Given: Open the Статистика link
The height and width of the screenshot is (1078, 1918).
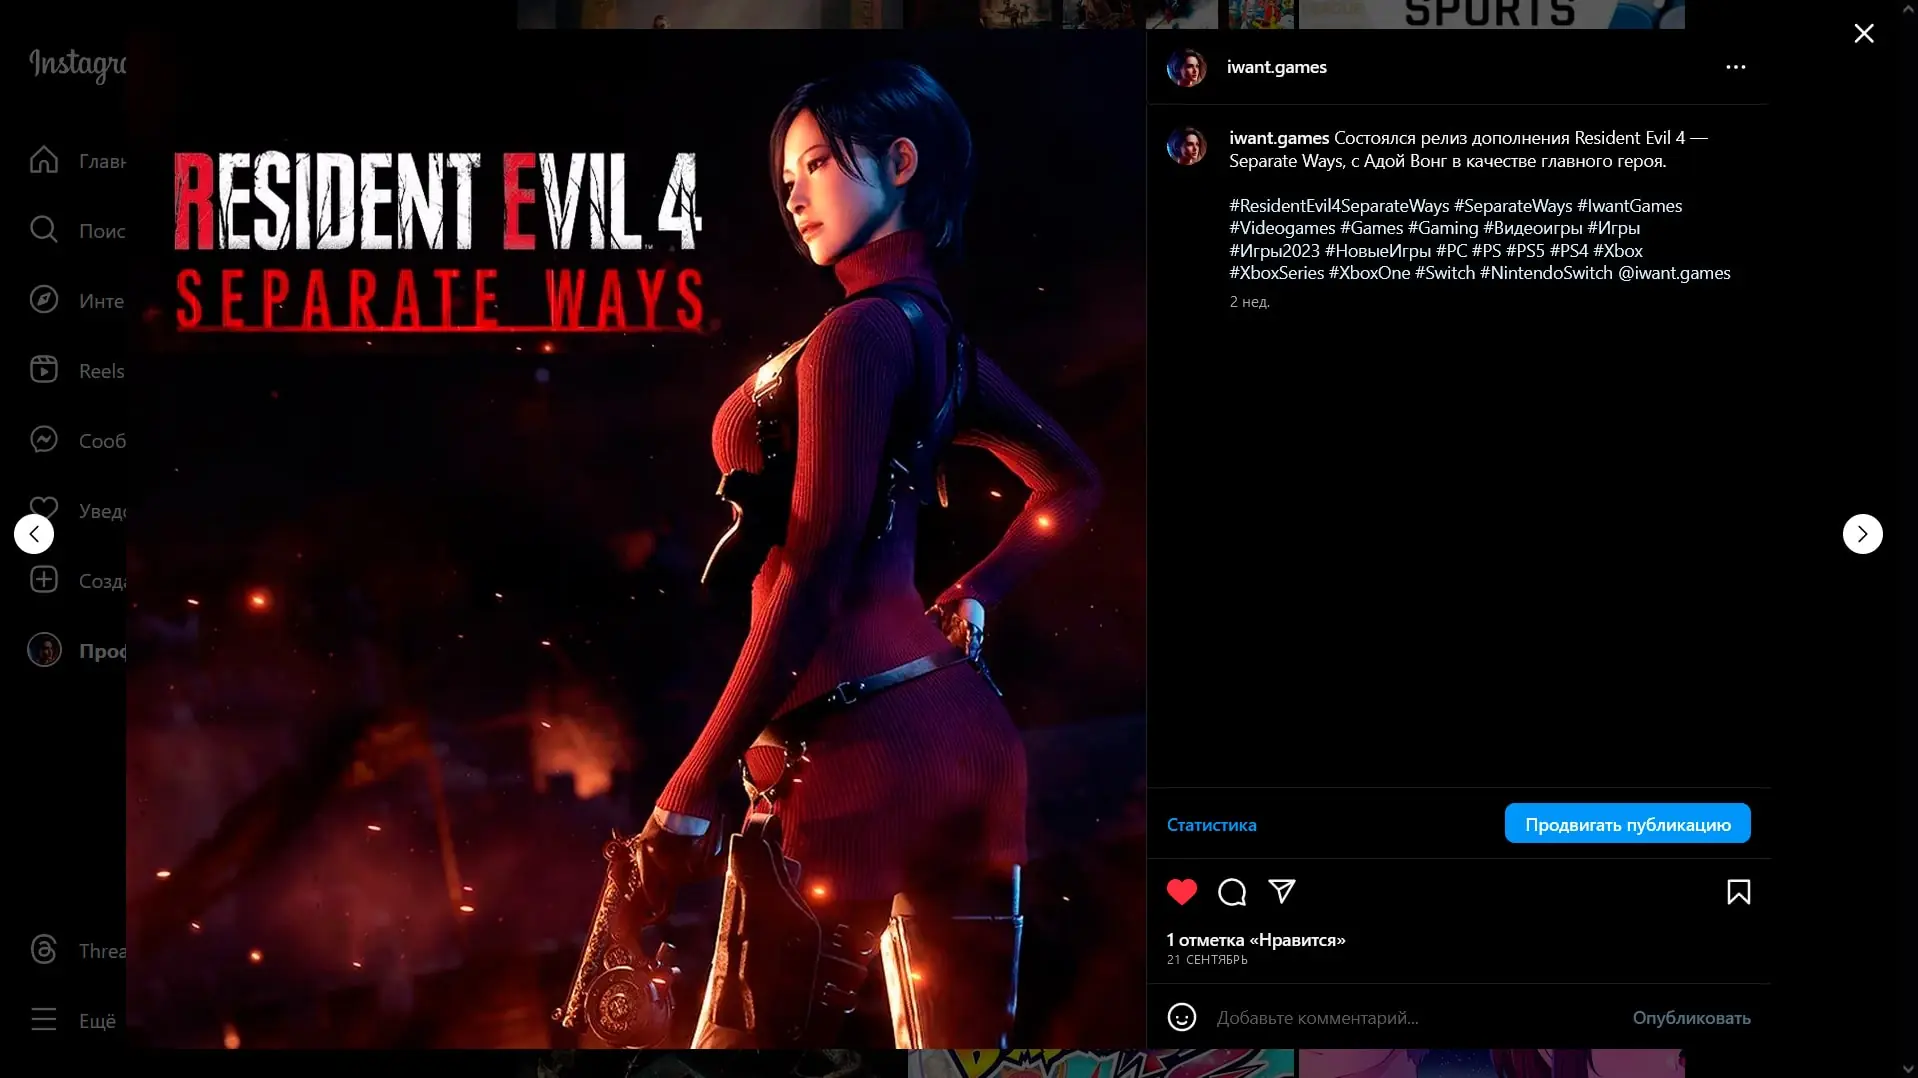Looking at the screenshot, I should pos(1211,825).
